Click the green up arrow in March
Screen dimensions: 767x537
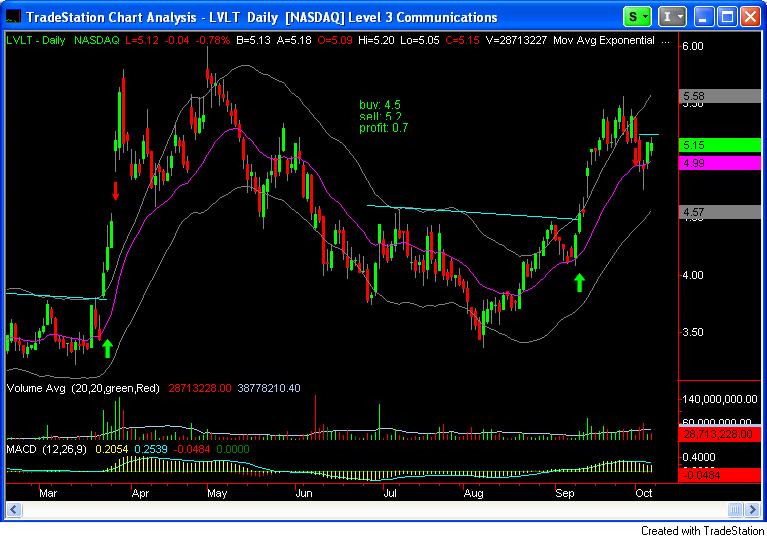[108, 349]
